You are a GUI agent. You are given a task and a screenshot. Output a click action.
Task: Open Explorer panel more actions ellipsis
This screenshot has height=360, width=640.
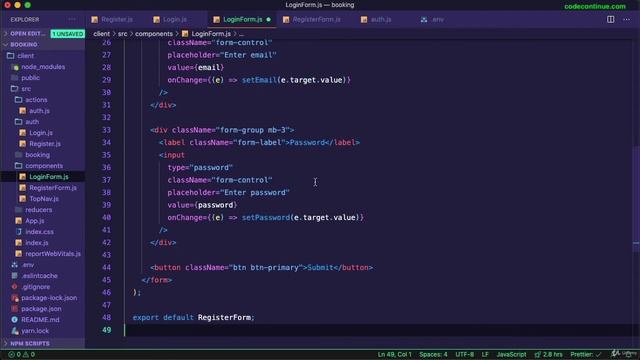(72, 20)
